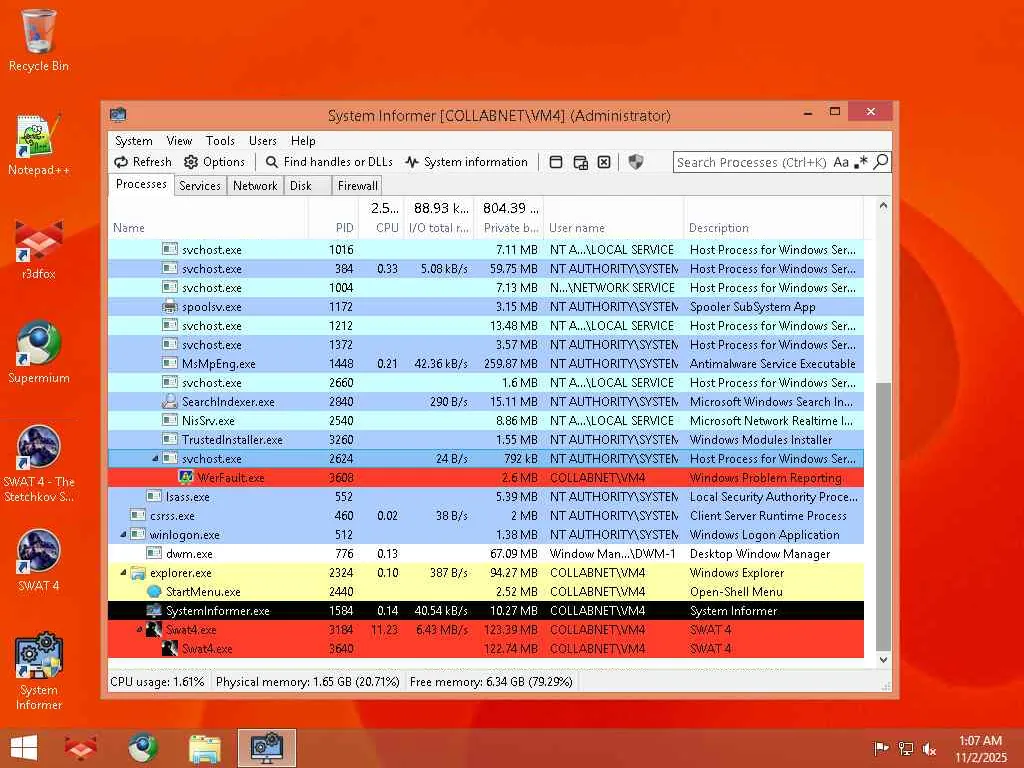Click the scrollbar up arrow
This screenshot has height=768, width=1024.
(x=883, y=206)
